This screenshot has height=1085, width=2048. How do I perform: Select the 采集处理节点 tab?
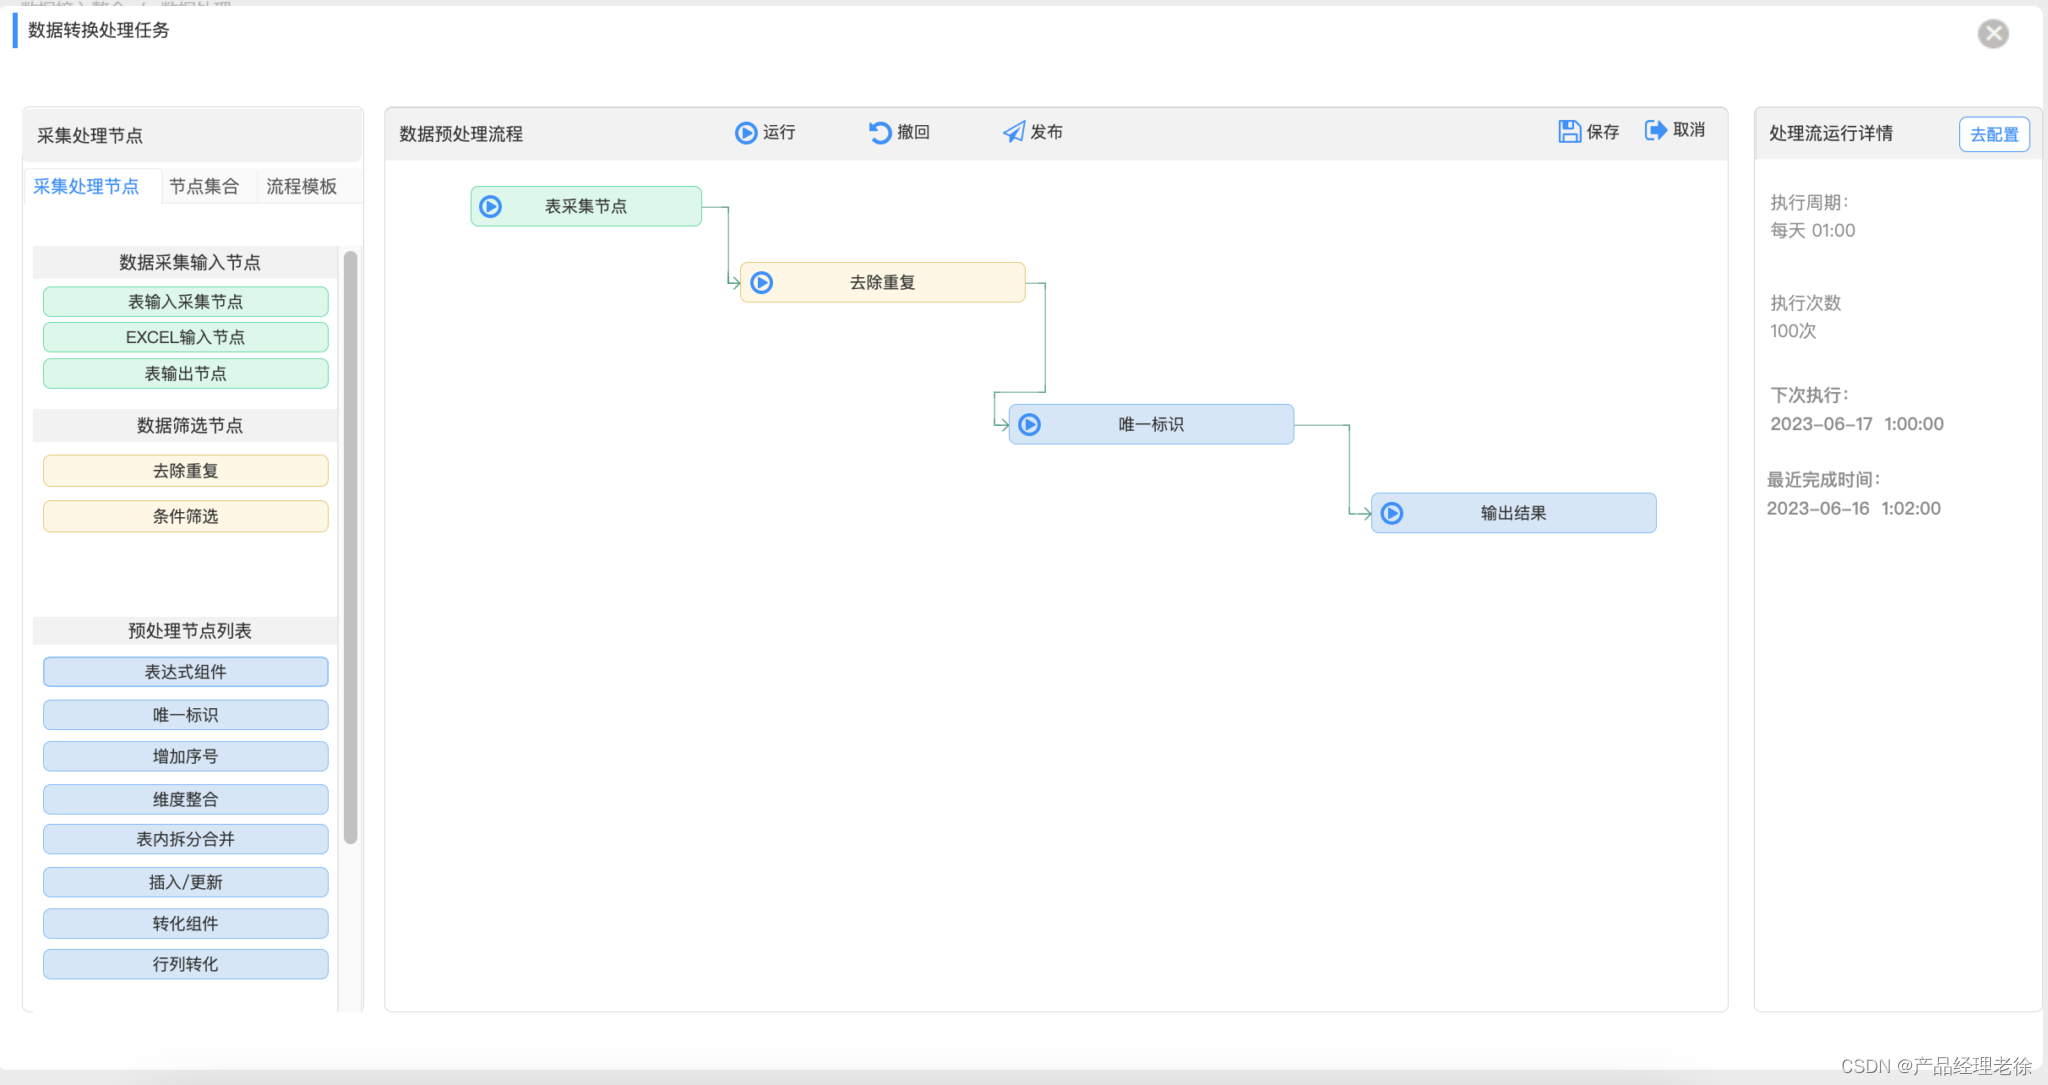point(86,186)
